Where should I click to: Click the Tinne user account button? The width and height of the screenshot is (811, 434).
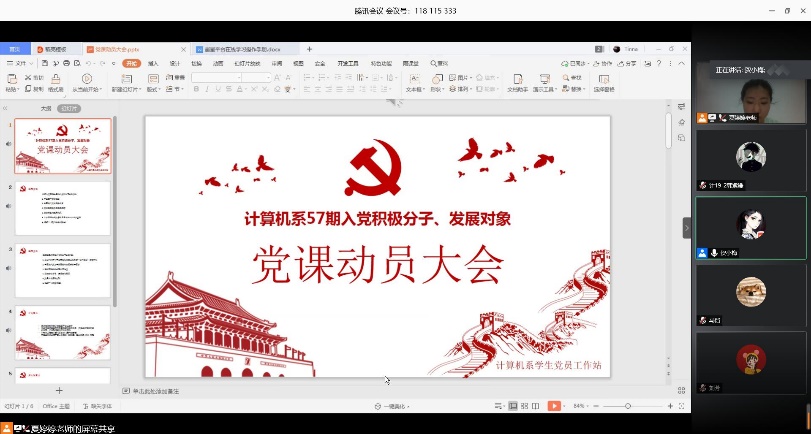pos(625,49)
